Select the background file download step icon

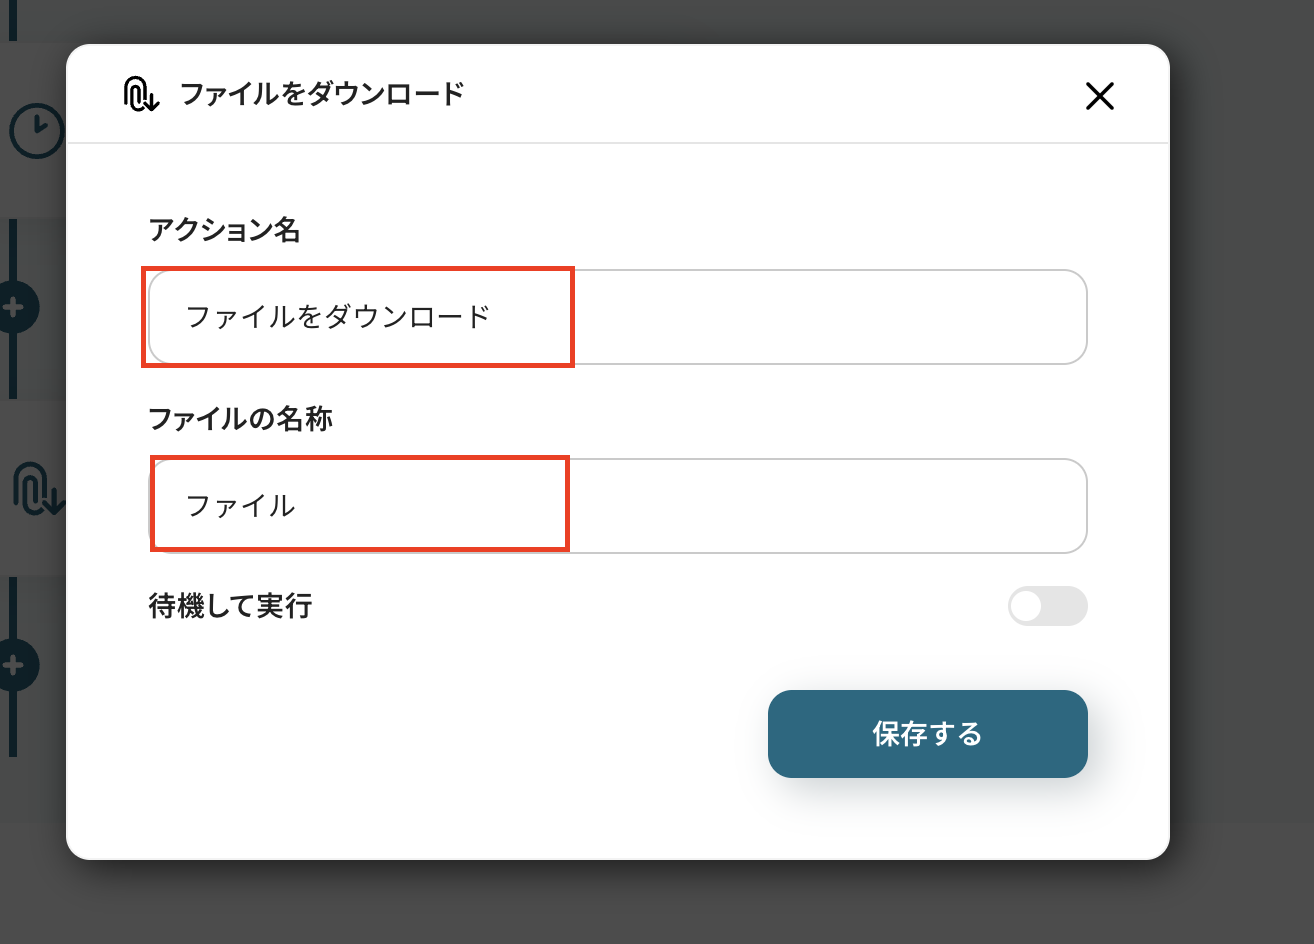point(35,488)
